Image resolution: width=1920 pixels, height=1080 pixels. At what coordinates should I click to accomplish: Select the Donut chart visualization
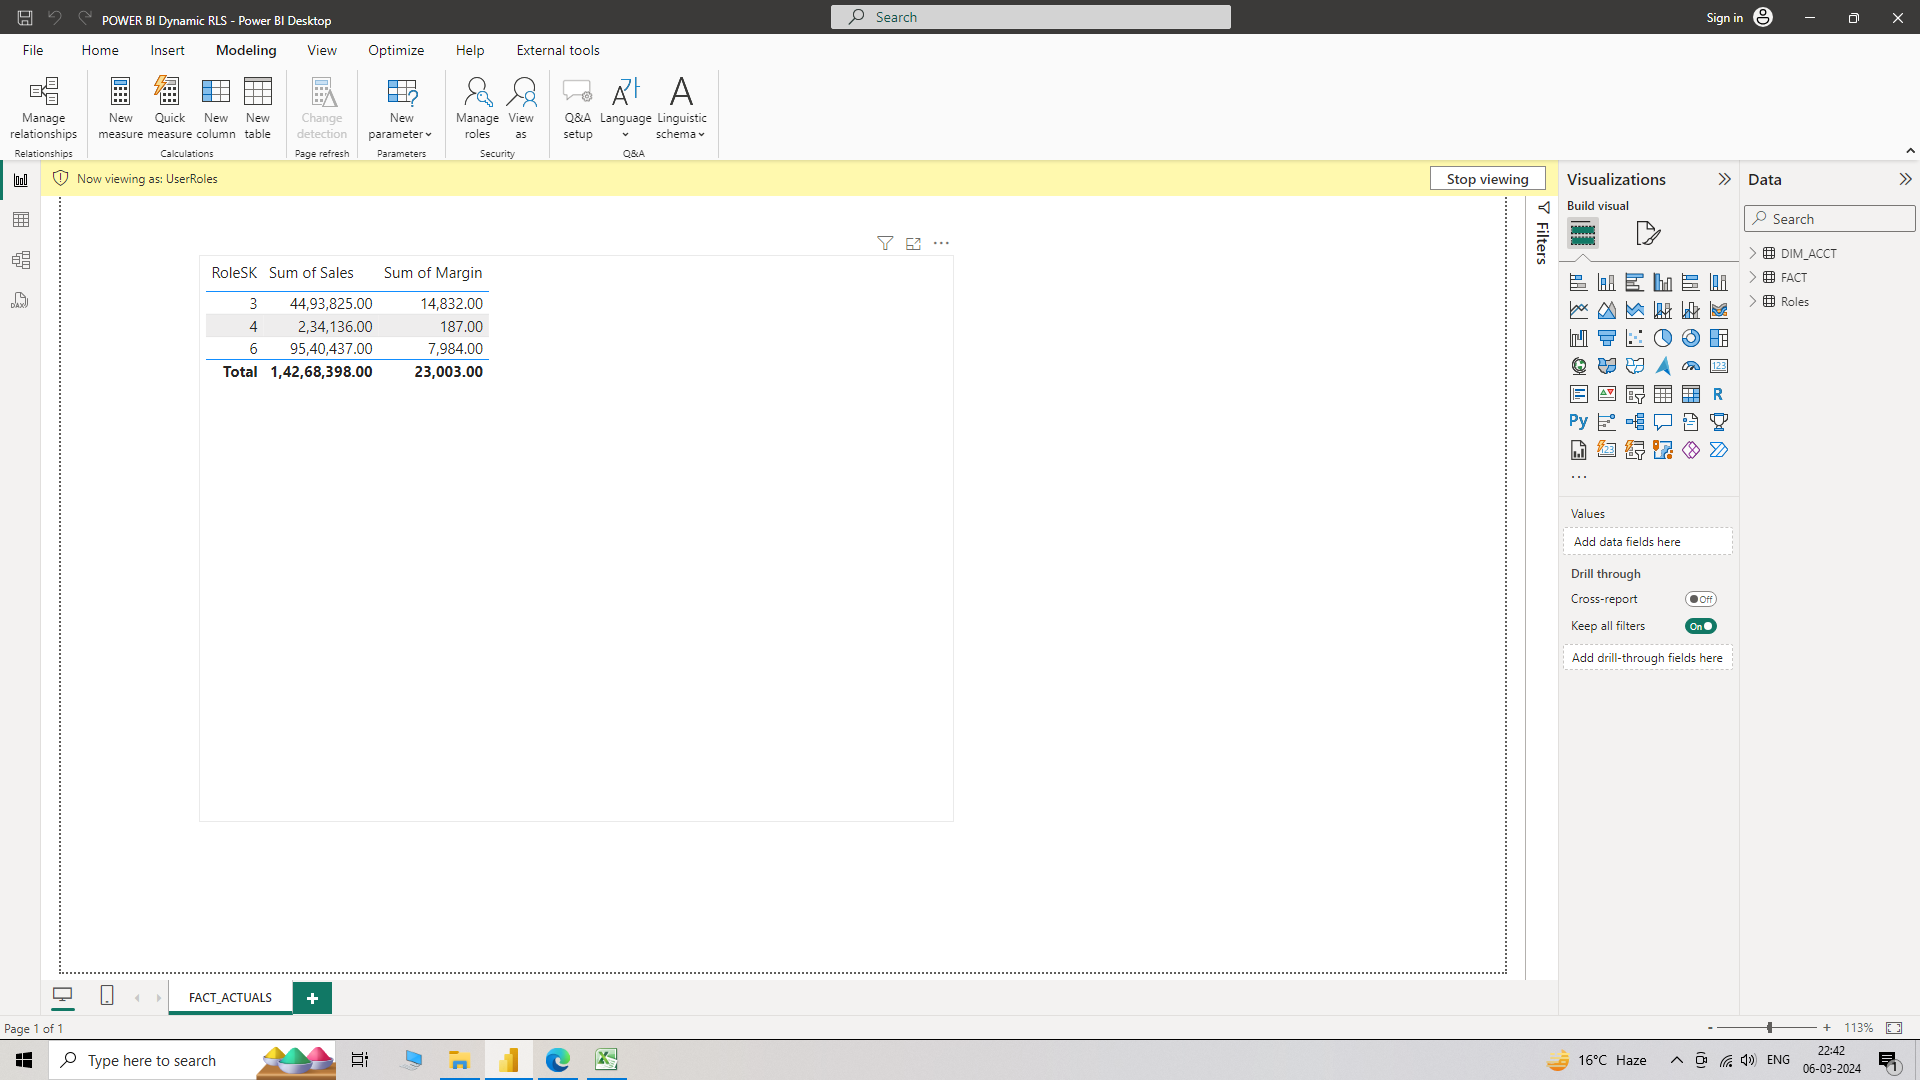point(1690,338)
